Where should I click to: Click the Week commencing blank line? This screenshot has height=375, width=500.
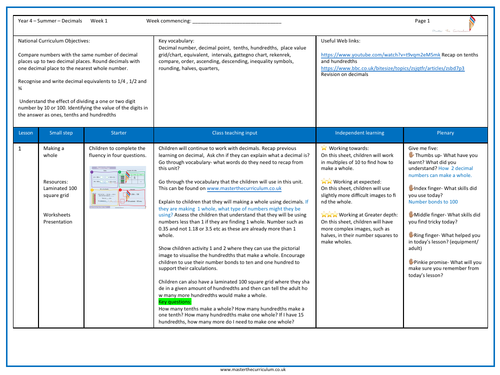(x=237, y=22)
